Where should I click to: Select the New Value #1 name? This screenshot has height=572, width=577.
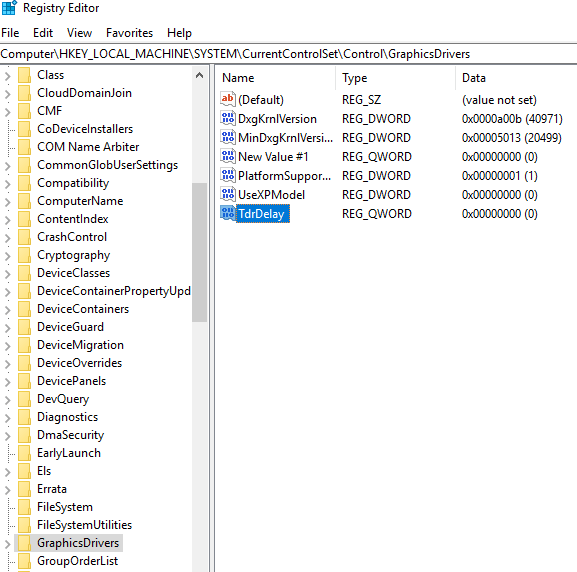273,156
